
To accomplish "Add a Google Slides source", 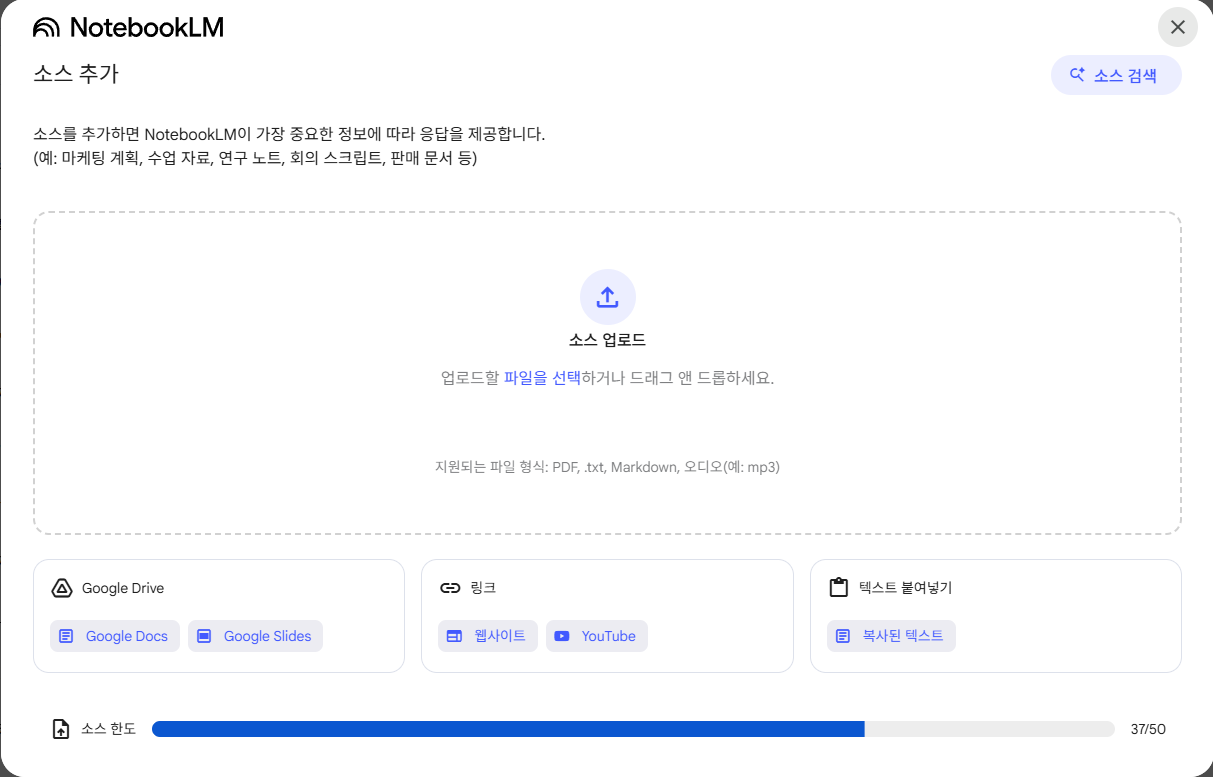I will pos(255,636).
